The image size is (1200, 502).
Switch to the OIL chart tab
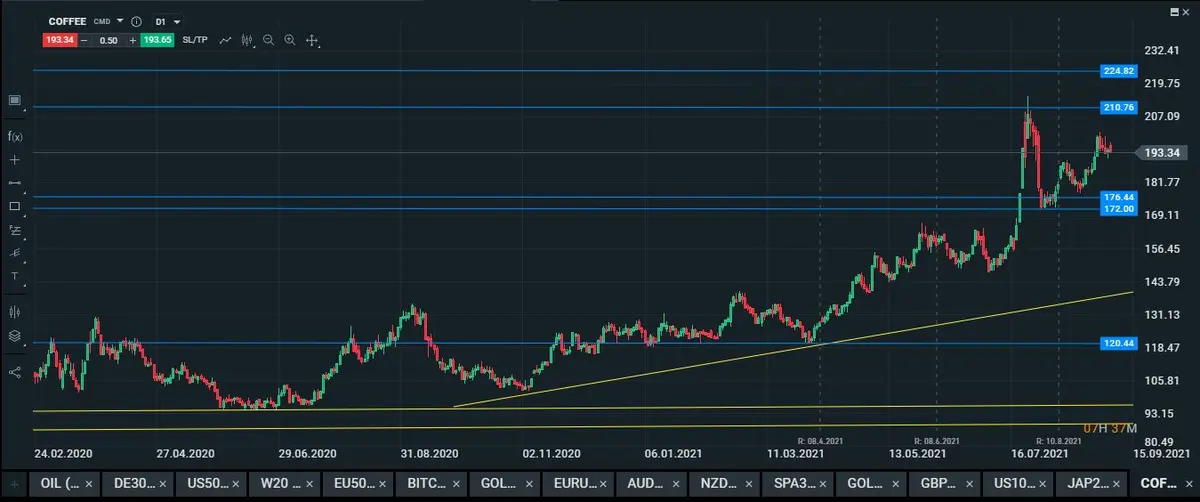click(59, 483)
